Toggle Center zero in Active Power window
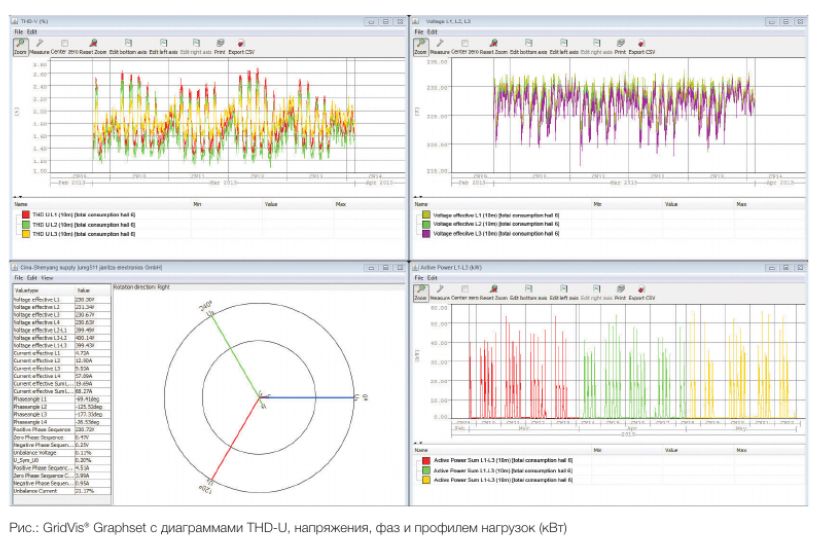The image size is (822, 554). (x=465, y=289)
